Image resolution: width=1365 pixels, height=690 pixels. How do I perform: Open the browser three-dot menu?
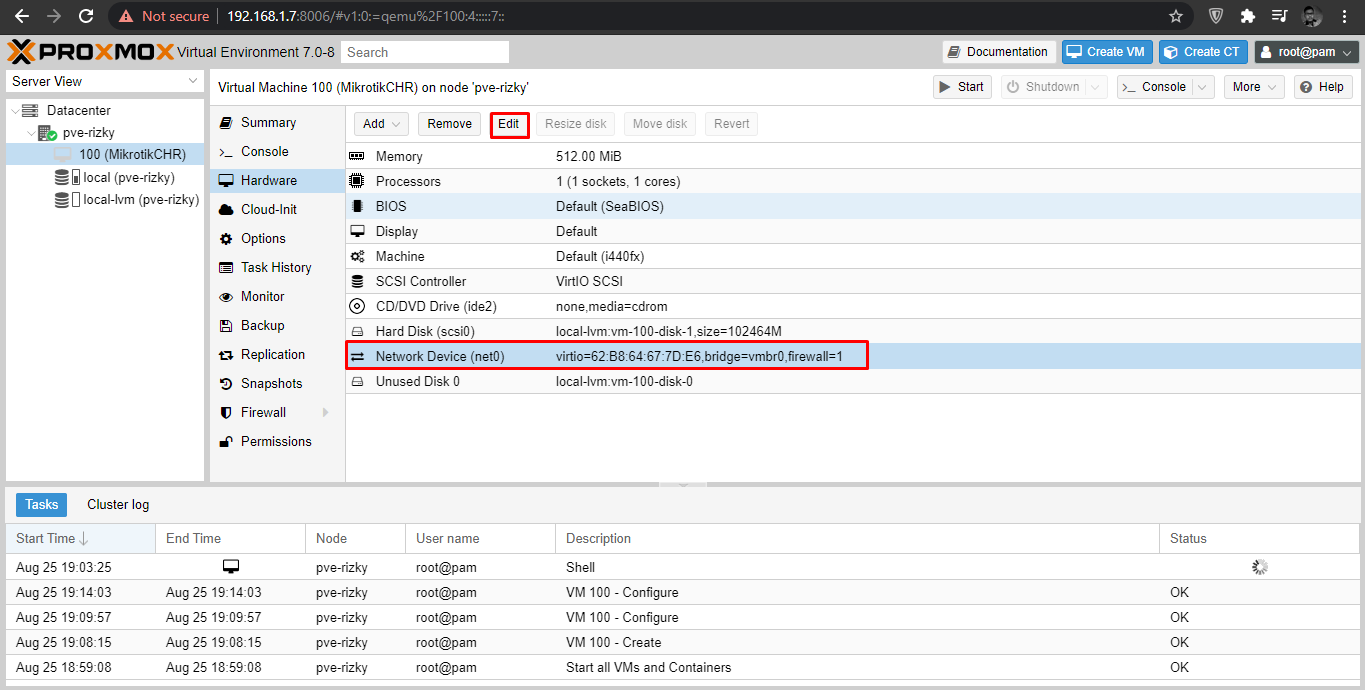click(x=1345, y=16)
